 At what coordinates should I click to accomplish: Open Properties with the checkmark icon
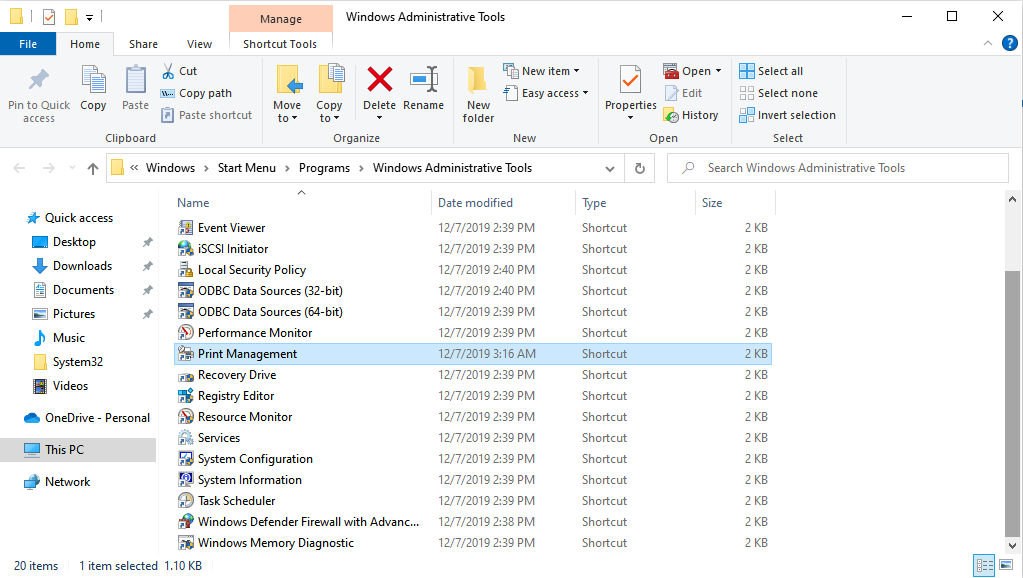pos(630,80)
